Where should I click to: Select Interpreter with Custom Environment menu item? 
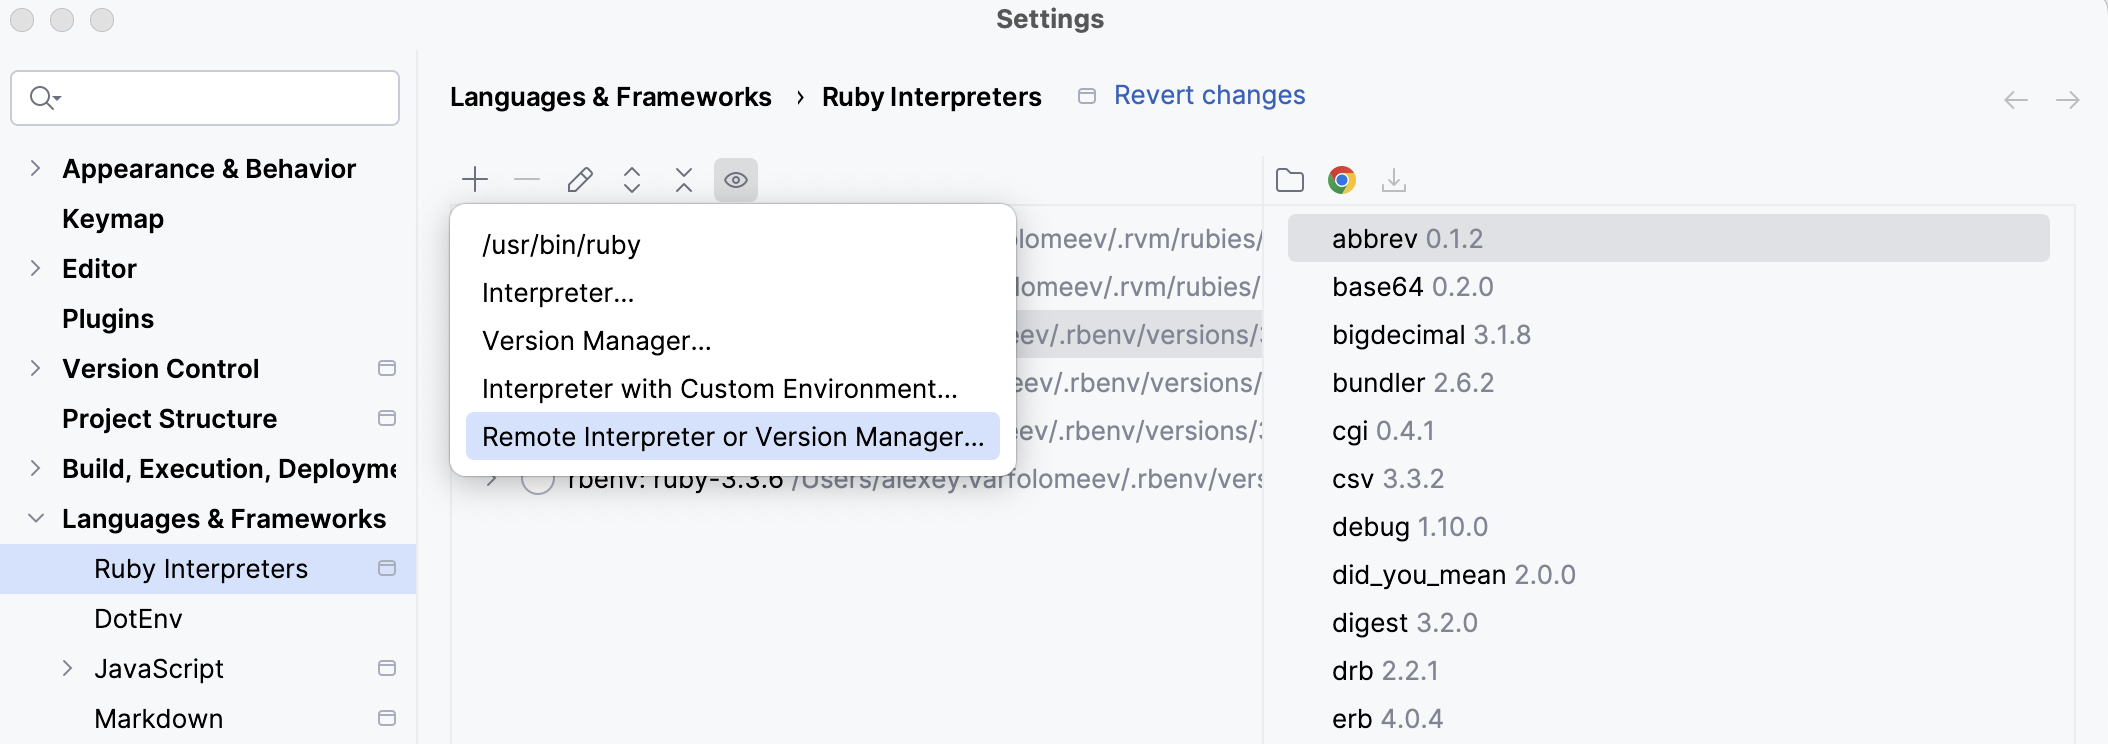pyautogui.click(x=719, y=389)
